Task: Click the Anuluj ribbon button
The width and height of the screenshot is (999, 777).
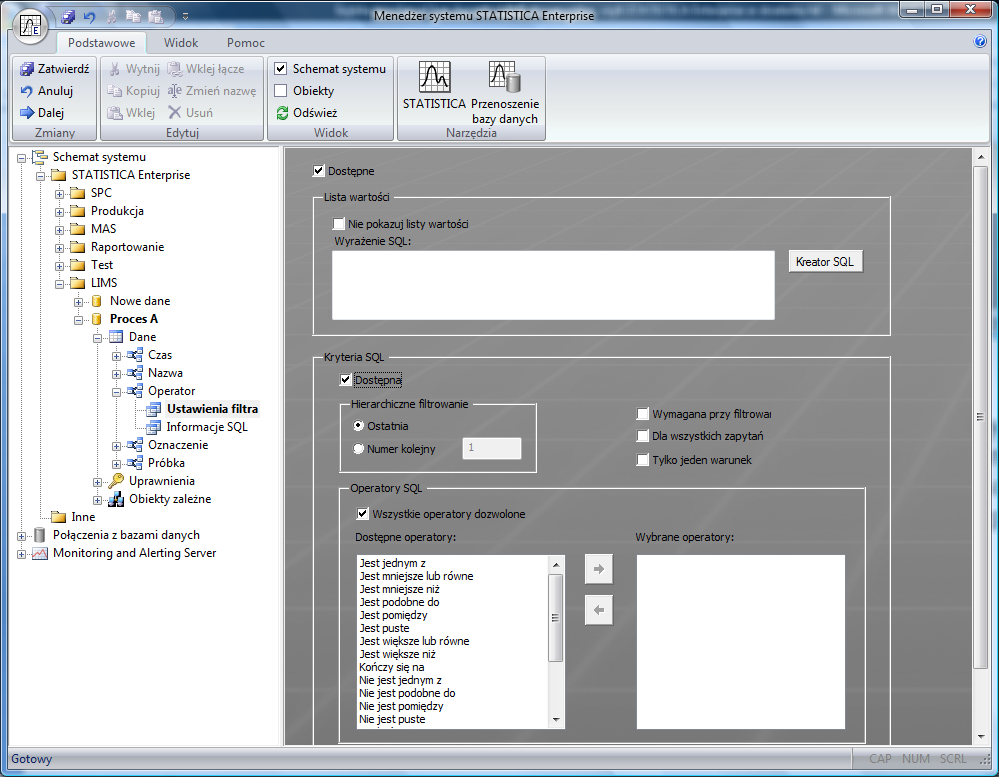Action: pyautogui.click(x=47, y=91)
